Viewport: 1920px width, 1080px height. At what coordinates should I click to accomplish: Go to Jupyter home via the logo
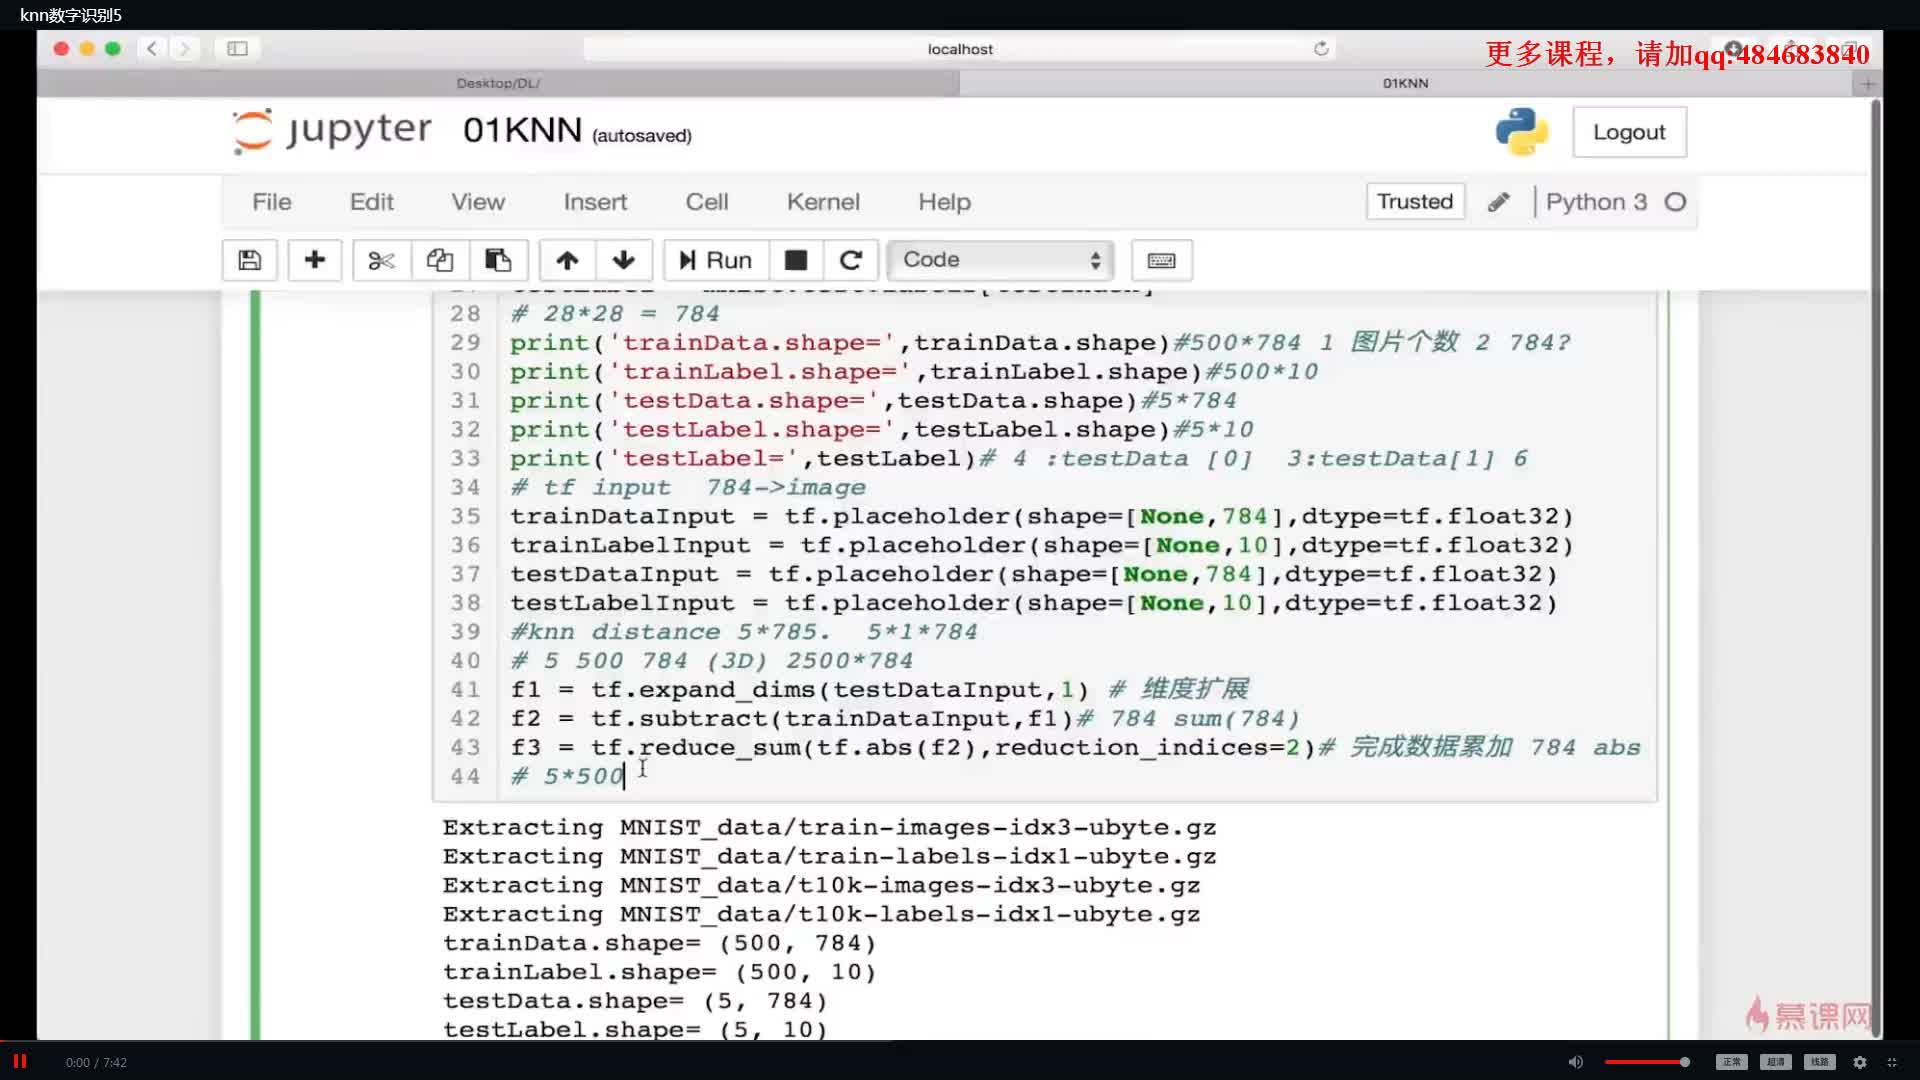click(x=332, y=131)
